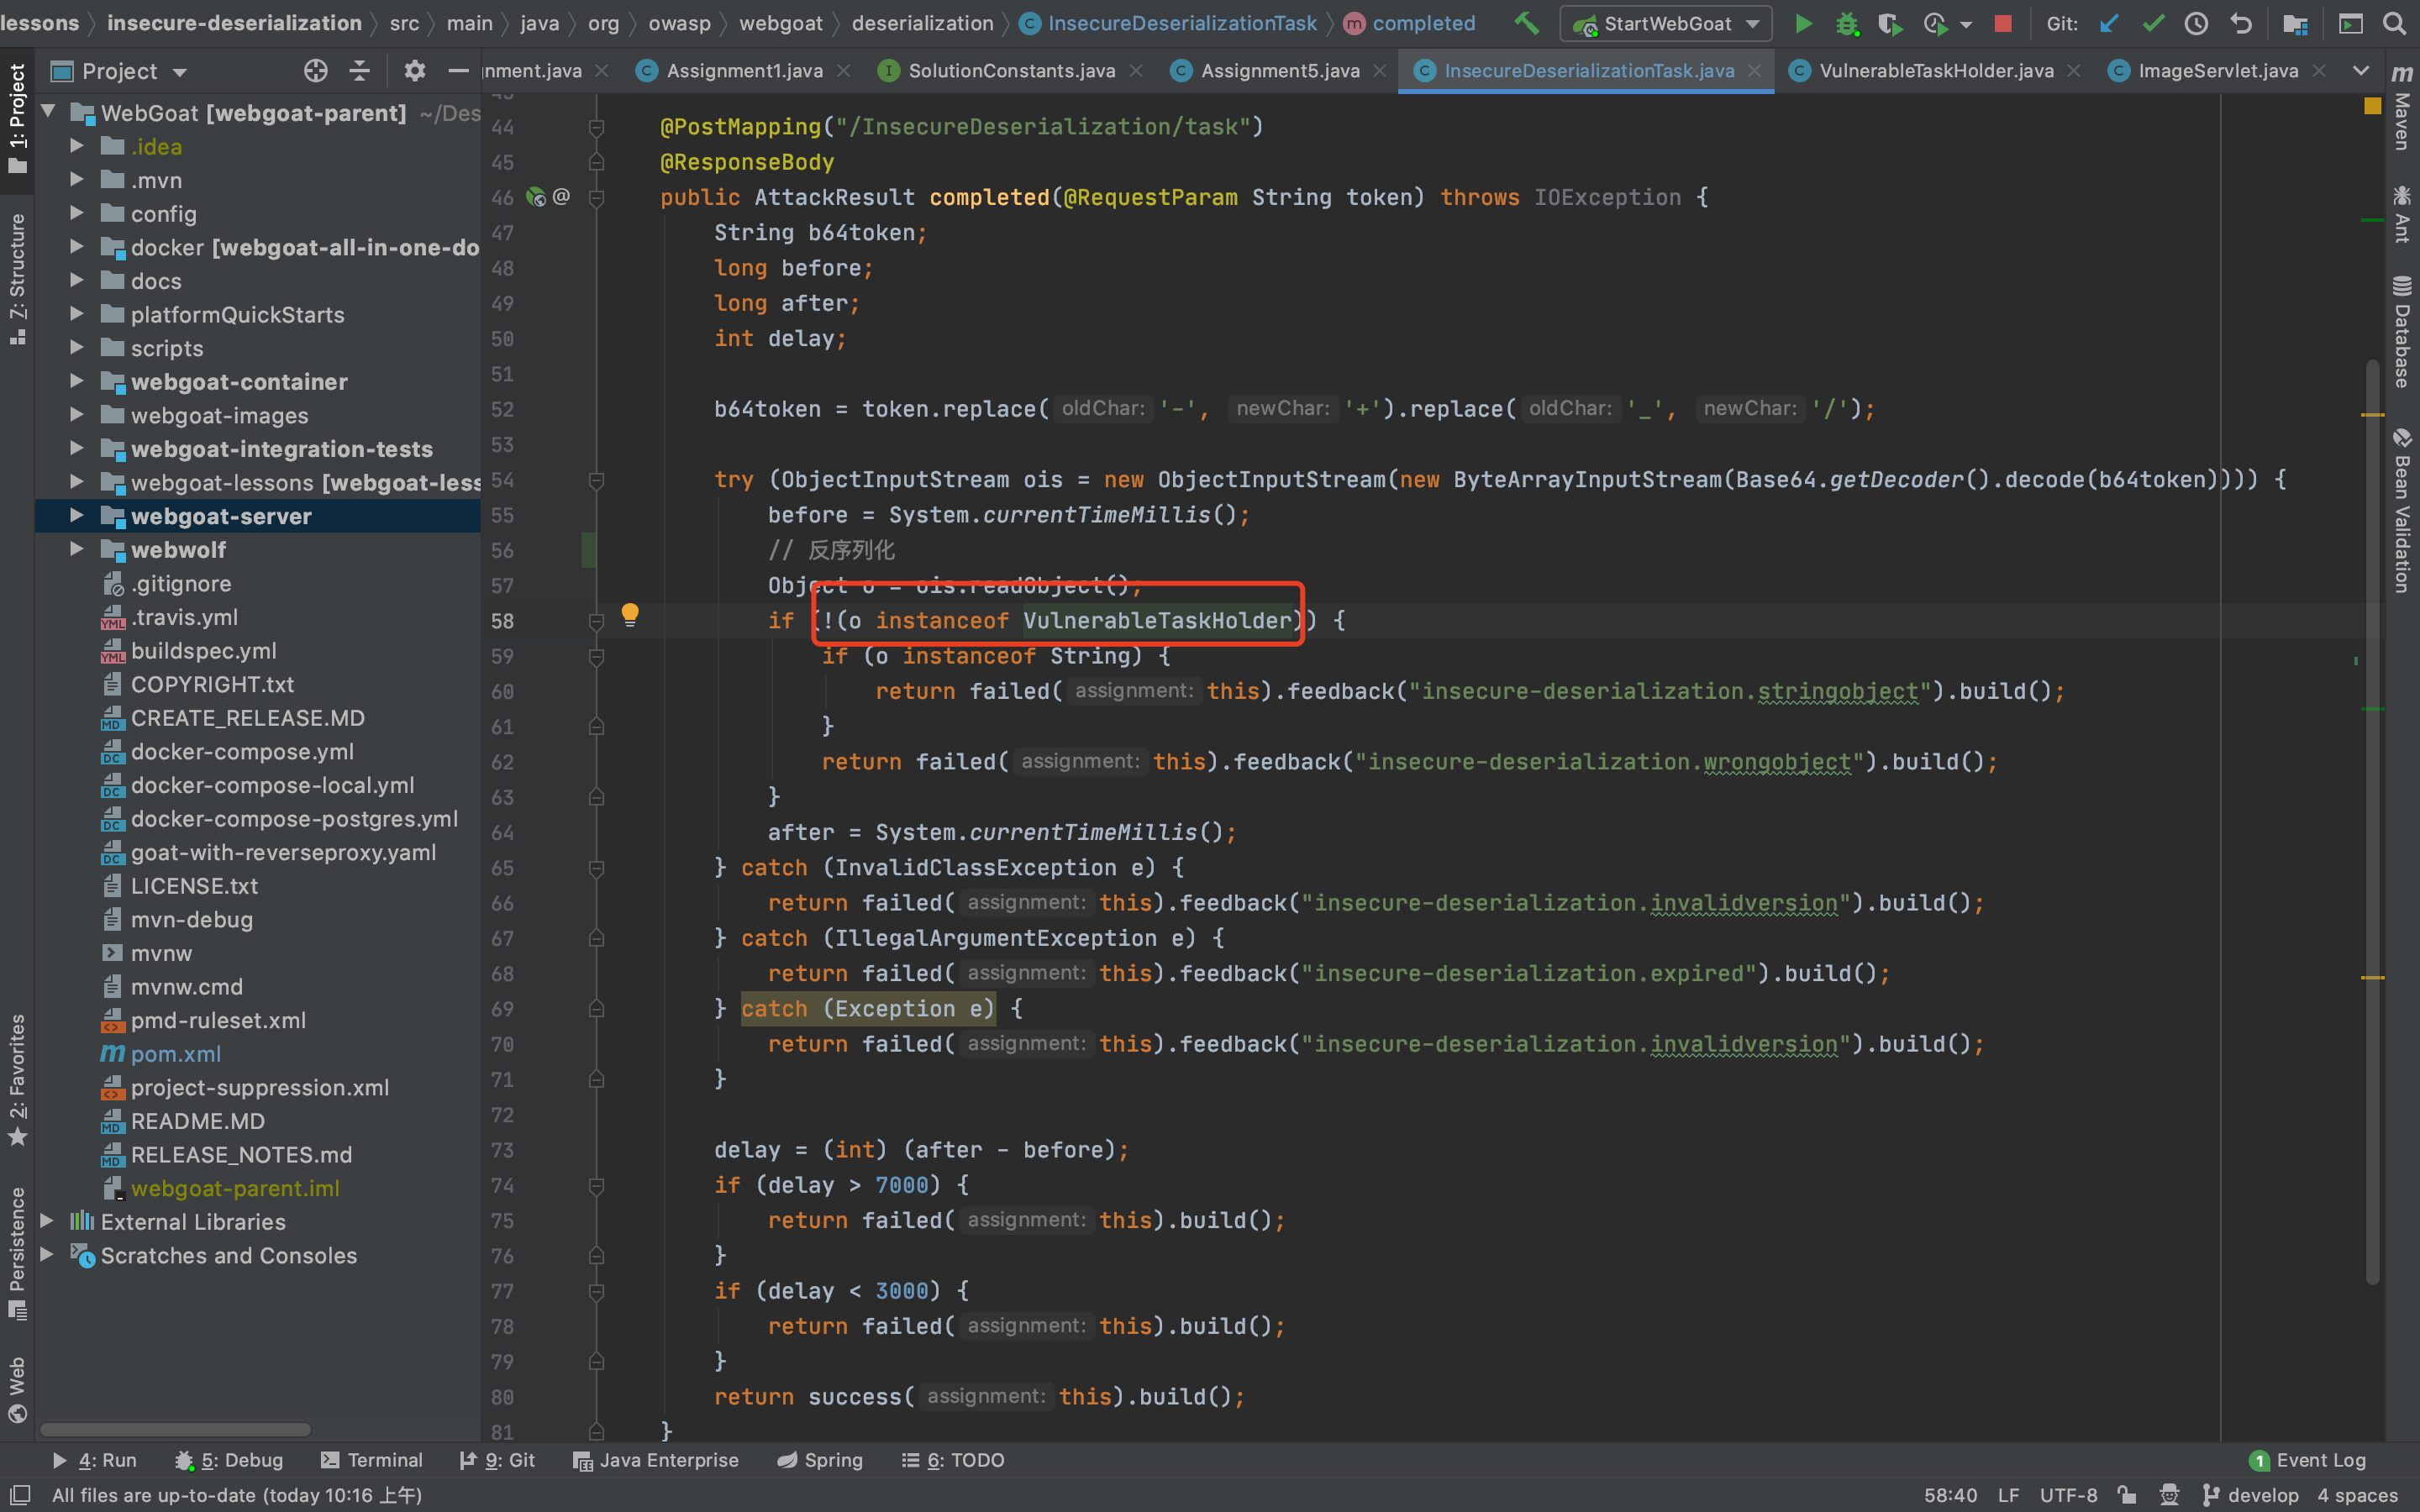Image resolution: width=2420 pixels, height=1512 pixels.
Task: Stop the running process with red square
Action: [x=2002, y=23]
